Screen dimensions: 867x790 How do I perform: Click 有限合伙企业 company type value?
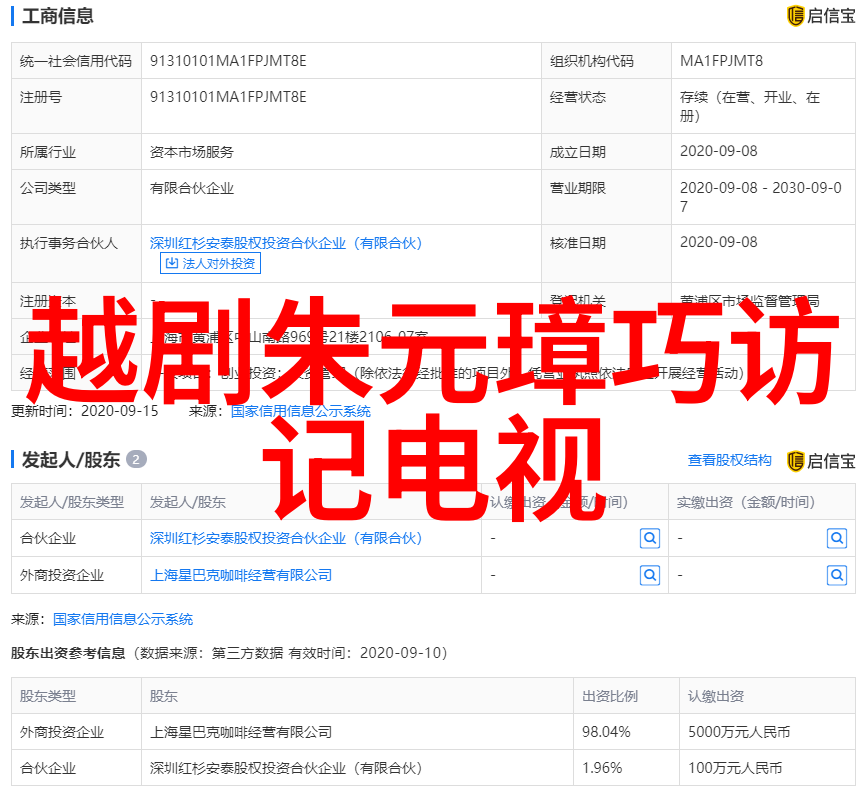192,188
